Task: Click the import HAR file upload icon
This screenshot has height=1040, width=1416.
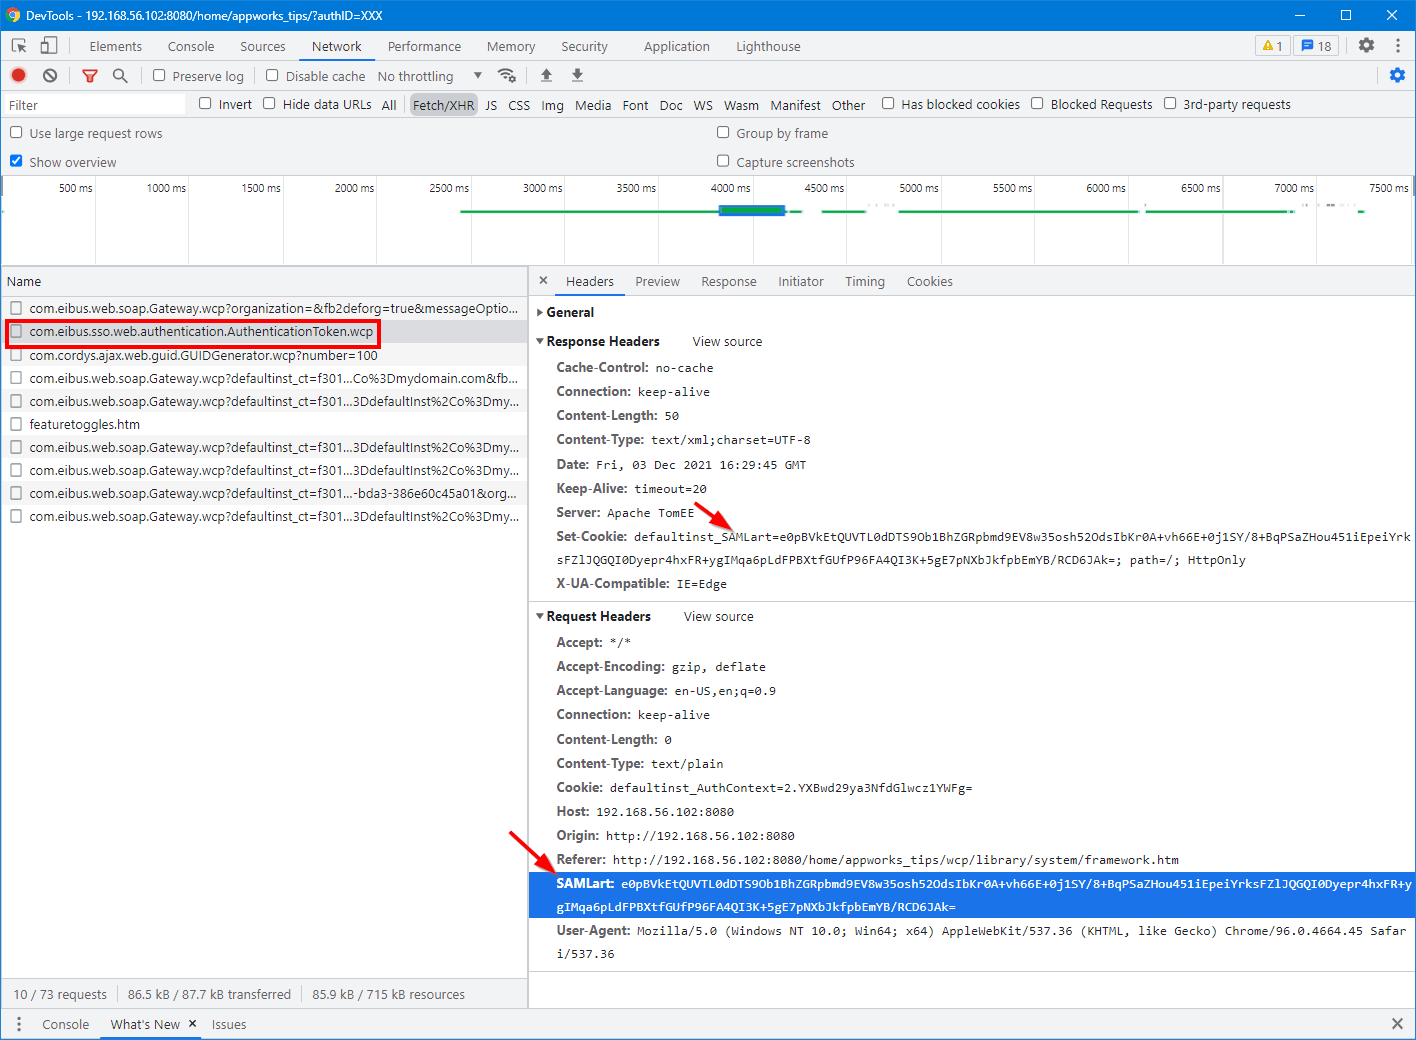Action: (x=546, y=76)
